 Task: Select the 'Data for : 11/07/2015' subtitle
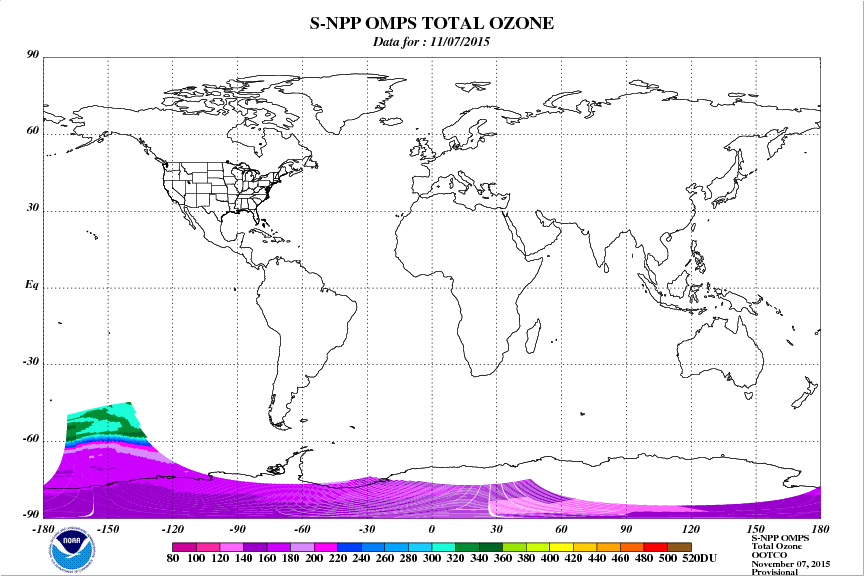[x=431, y=42]
